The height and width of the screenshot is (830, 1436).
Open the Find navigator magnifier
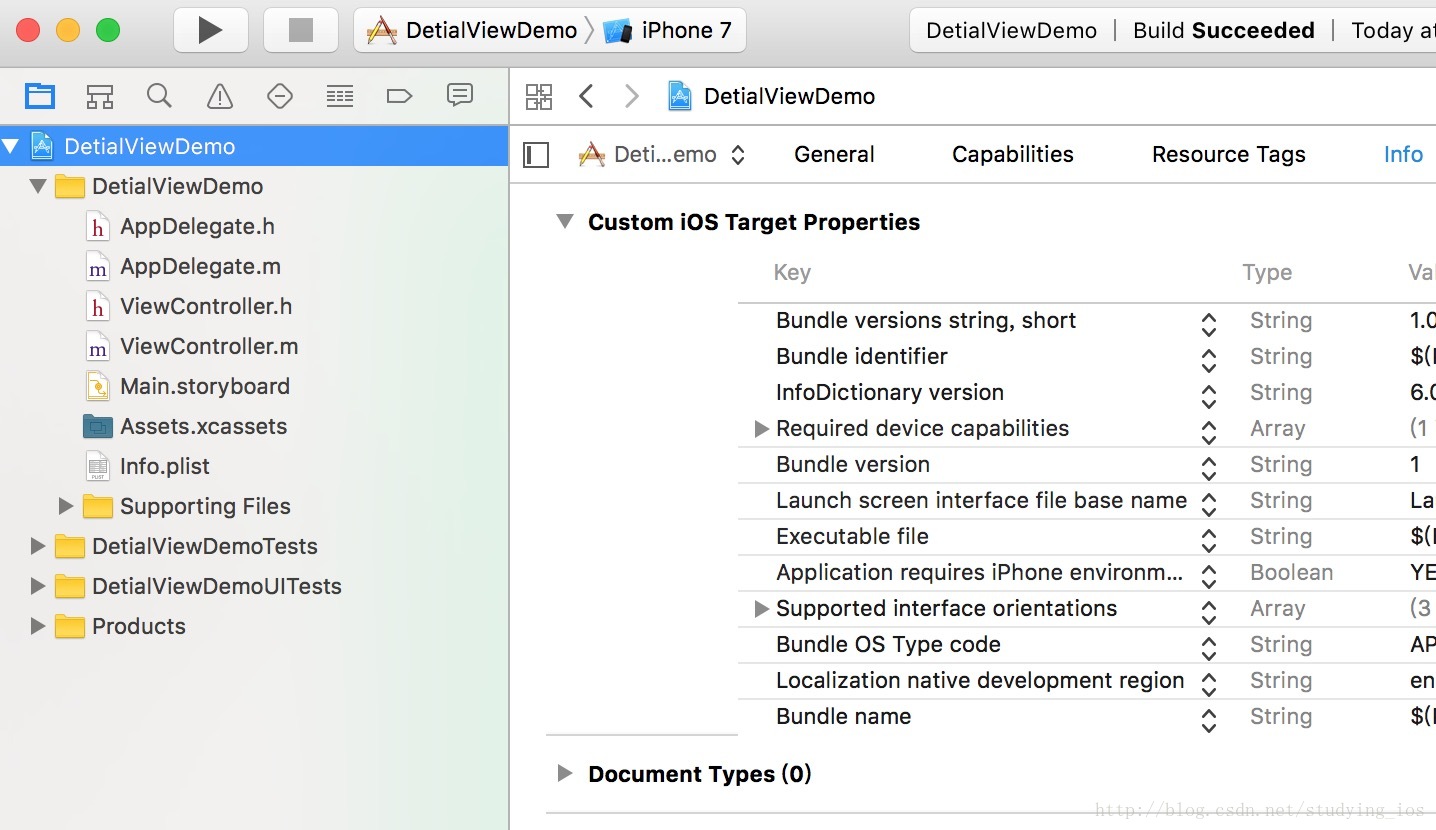[159, 96]
